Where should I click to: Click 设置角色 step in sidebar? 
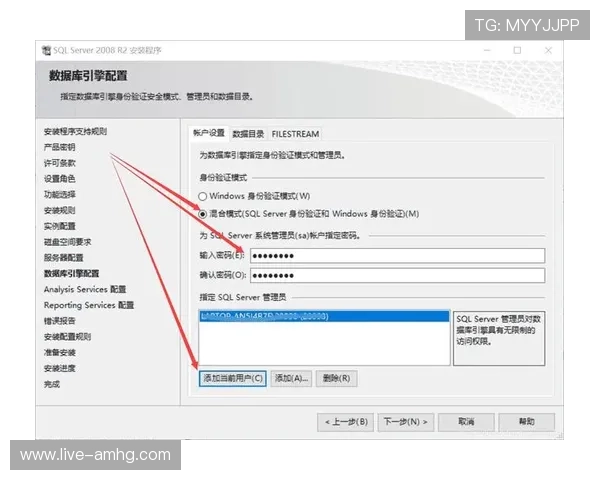(59, 179)
